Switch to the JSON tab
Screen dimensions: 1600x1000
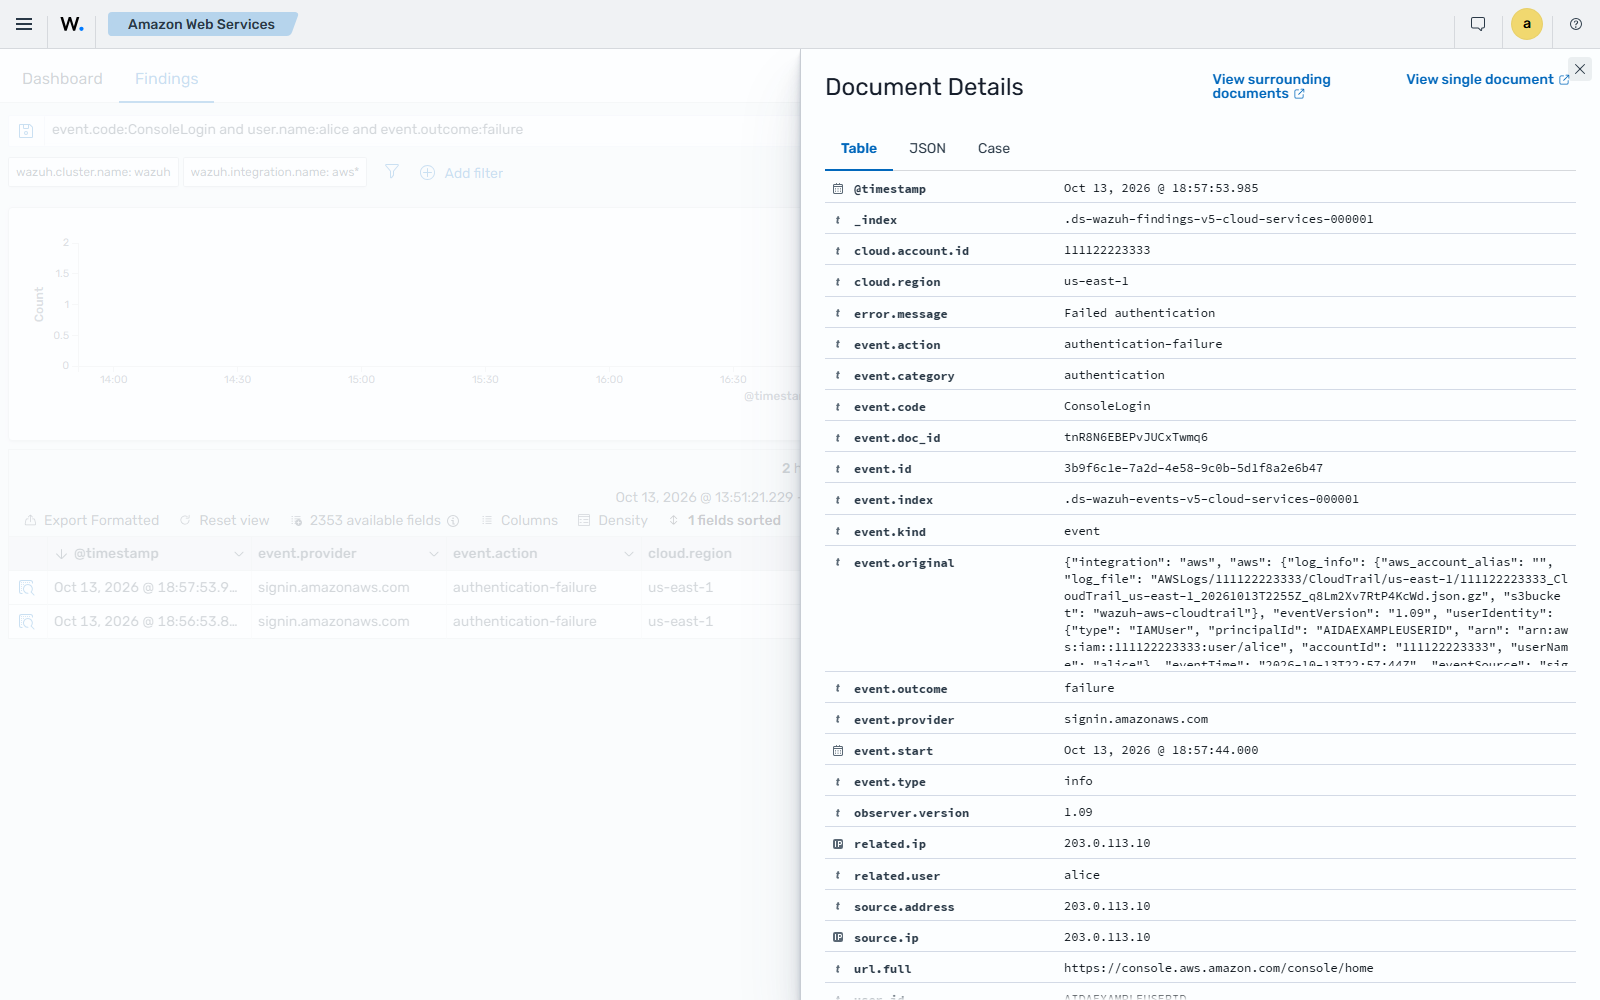click(x=927, y=148)
